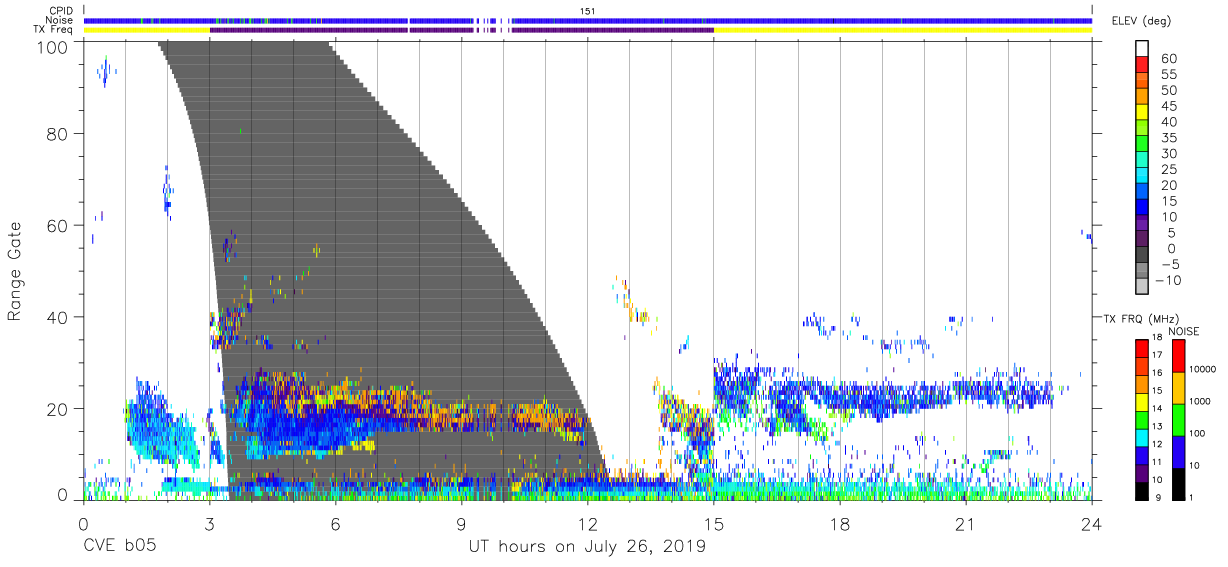The width and height of the screenshot is (1228, 567).
Task: Click the red top segment of TX FRQ colorbar
Action: click(1141, 347)
